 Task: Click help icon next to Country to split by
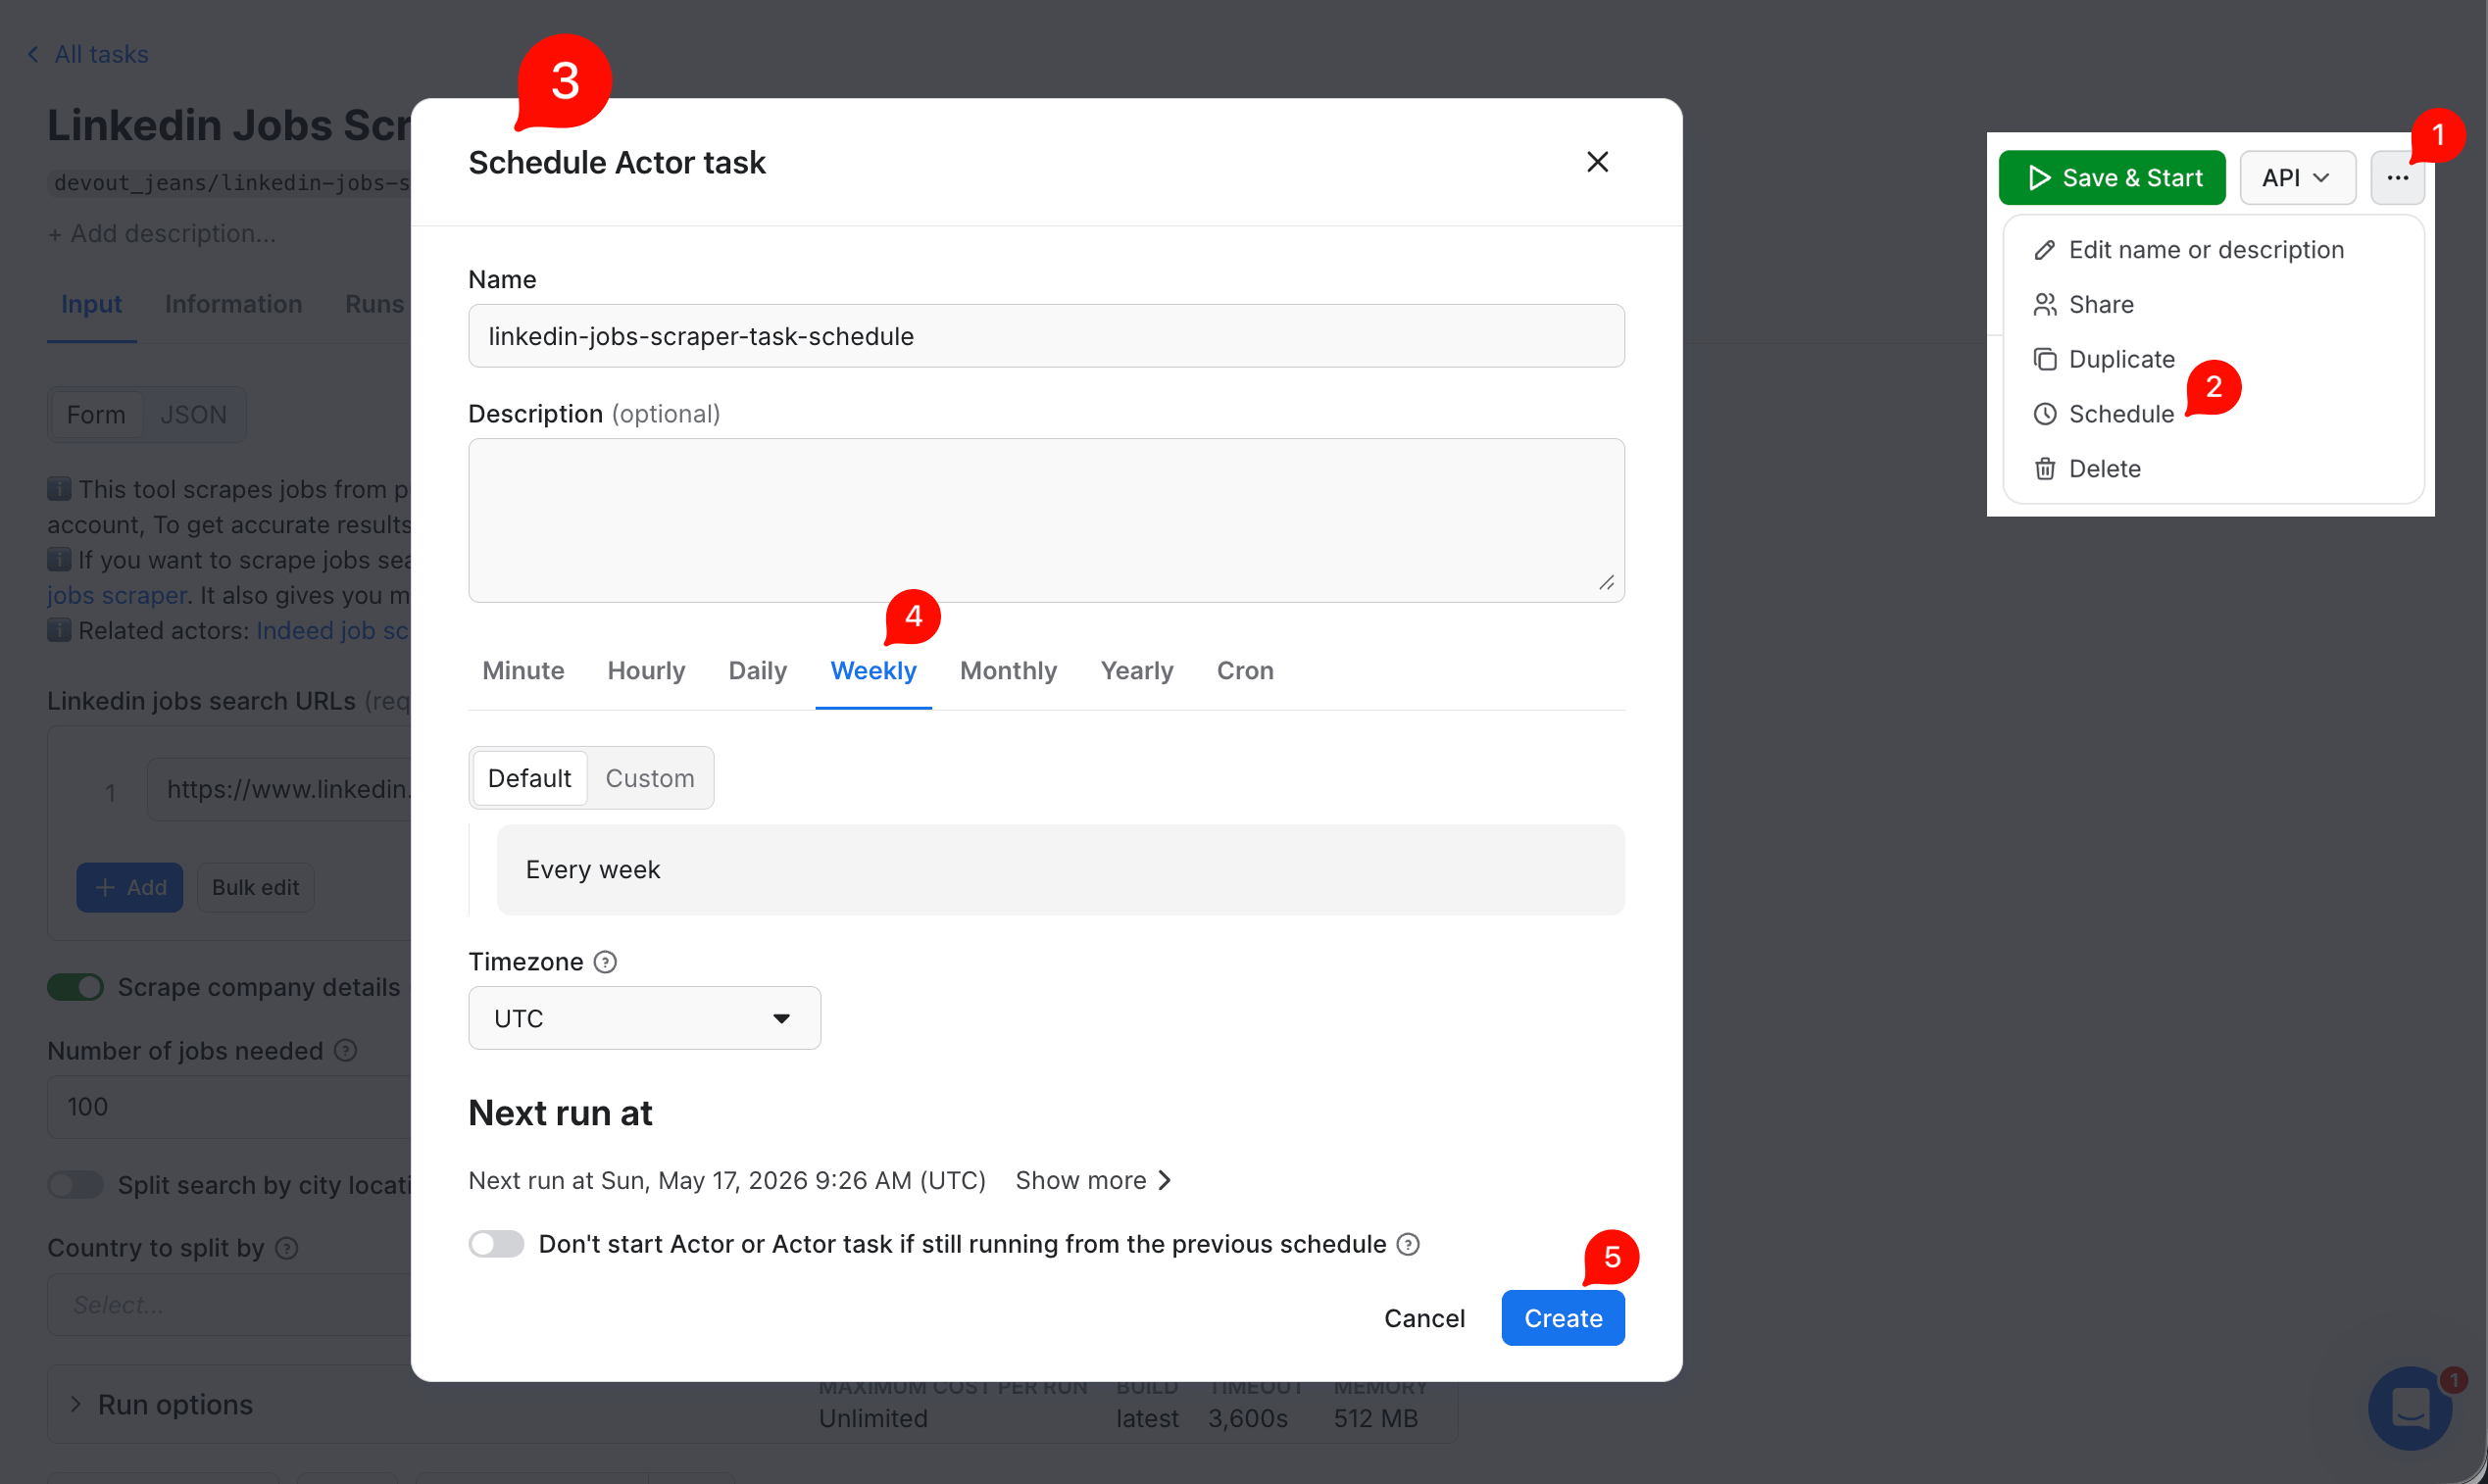tap(287, 1248)
